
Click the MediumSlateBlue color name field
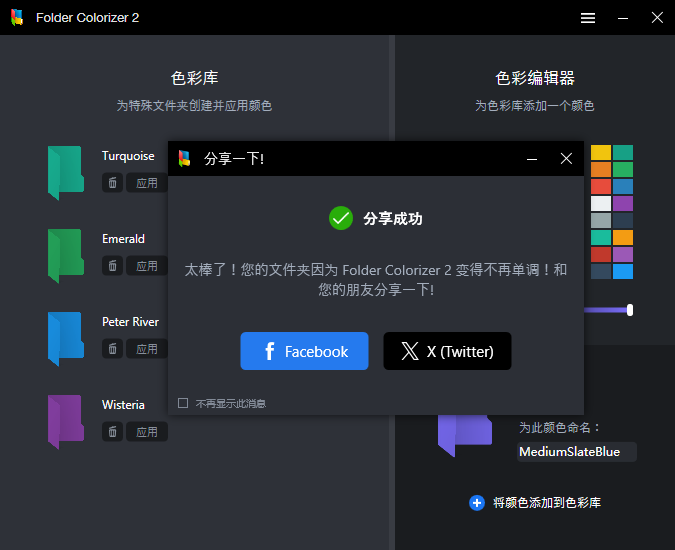pos(576,452)
